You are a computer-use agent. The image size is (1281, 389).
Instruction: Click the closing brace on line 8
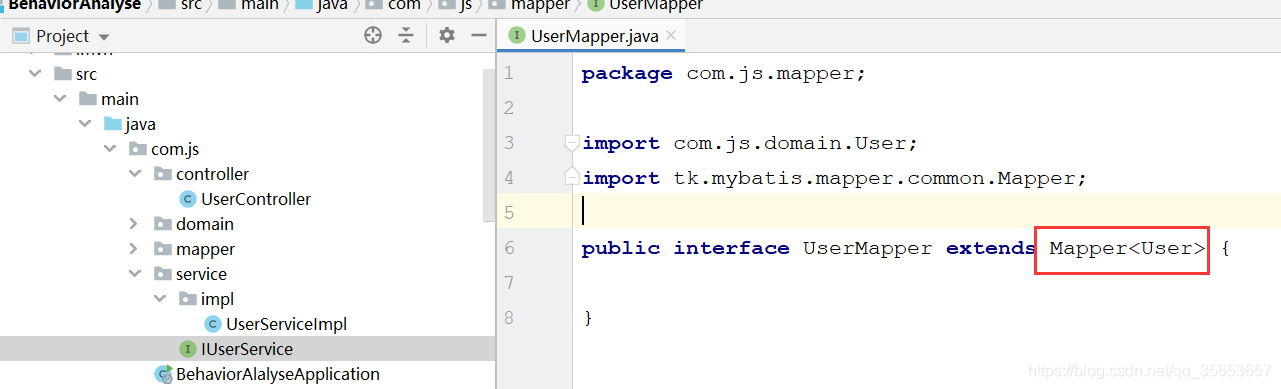coord(588,318)
